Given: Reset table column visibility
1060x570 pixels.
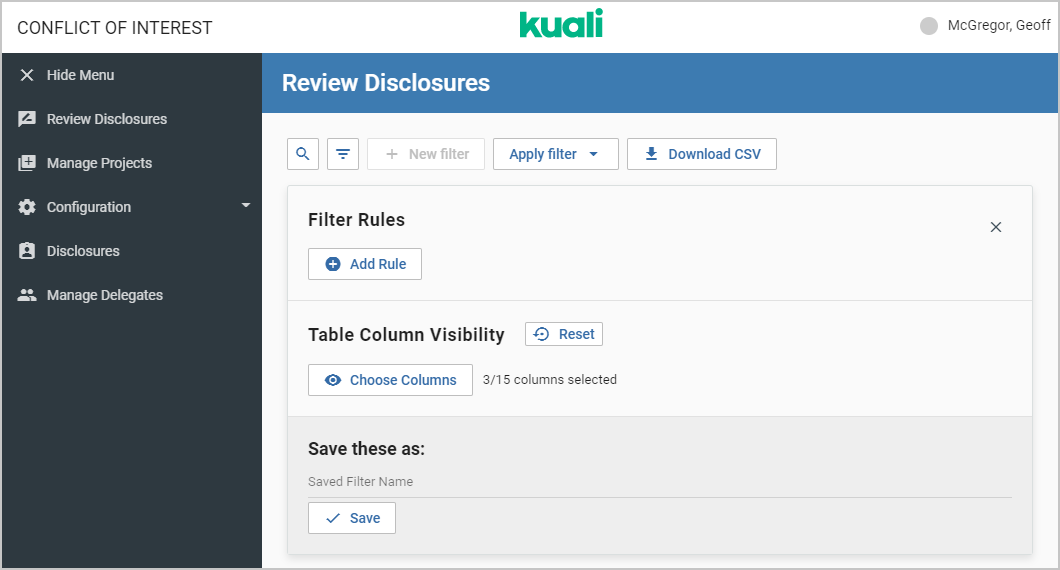Looking at the screenshot, I should pyautogui.click(x=564, y=334).
